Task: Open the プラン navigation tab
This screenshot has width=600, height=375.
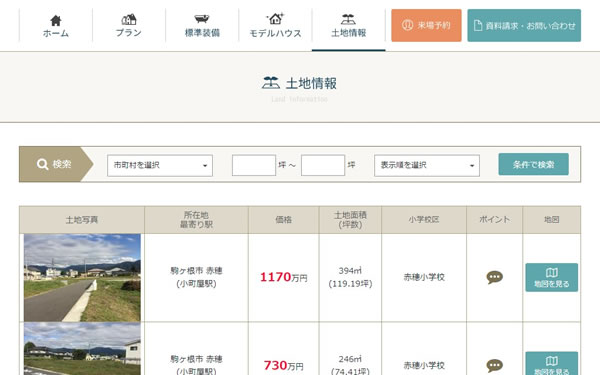Action: click(x=129, y=26)
